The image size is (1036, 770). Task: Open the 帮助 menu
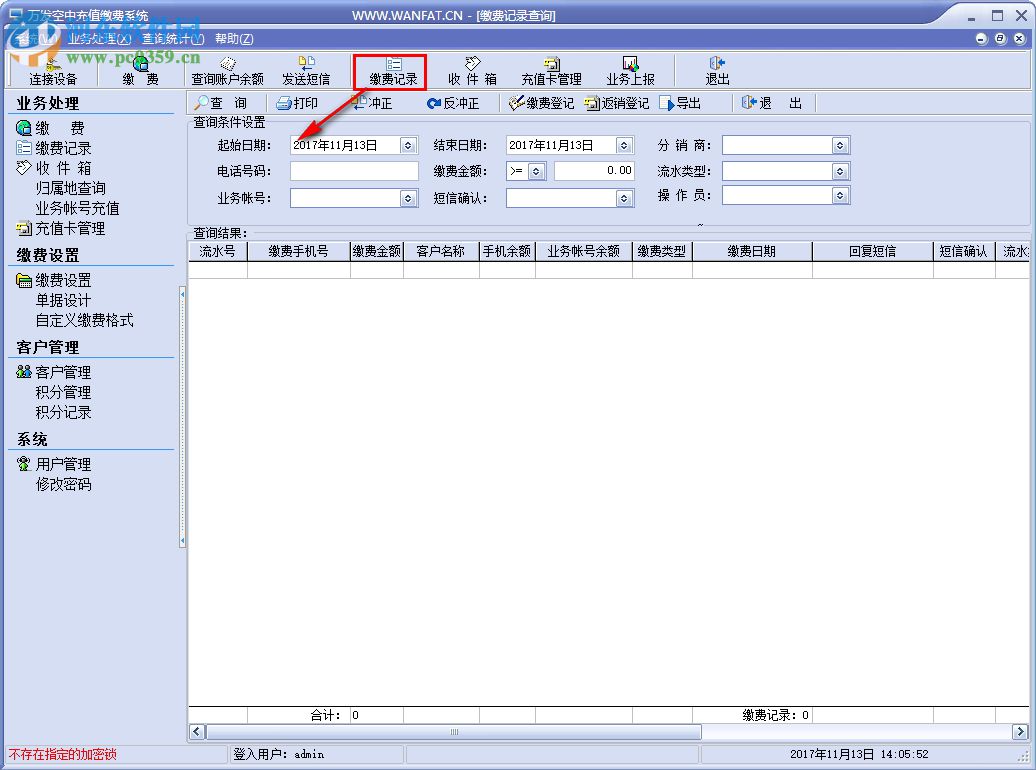pos(233,37)
